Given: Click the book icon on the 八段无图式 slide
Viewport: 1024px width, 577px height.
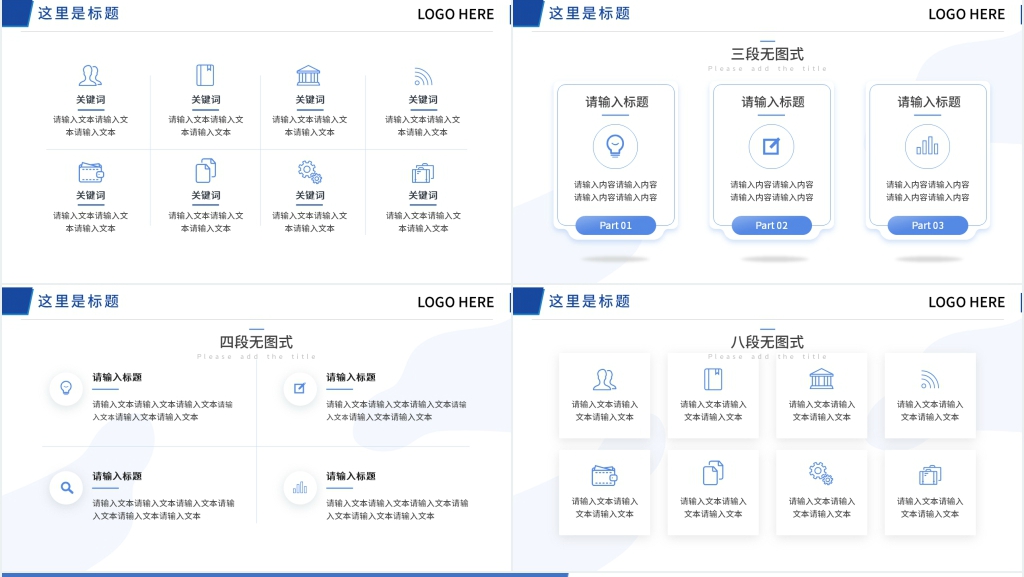Looking at the screenshot, I should (x=712, y=379).
